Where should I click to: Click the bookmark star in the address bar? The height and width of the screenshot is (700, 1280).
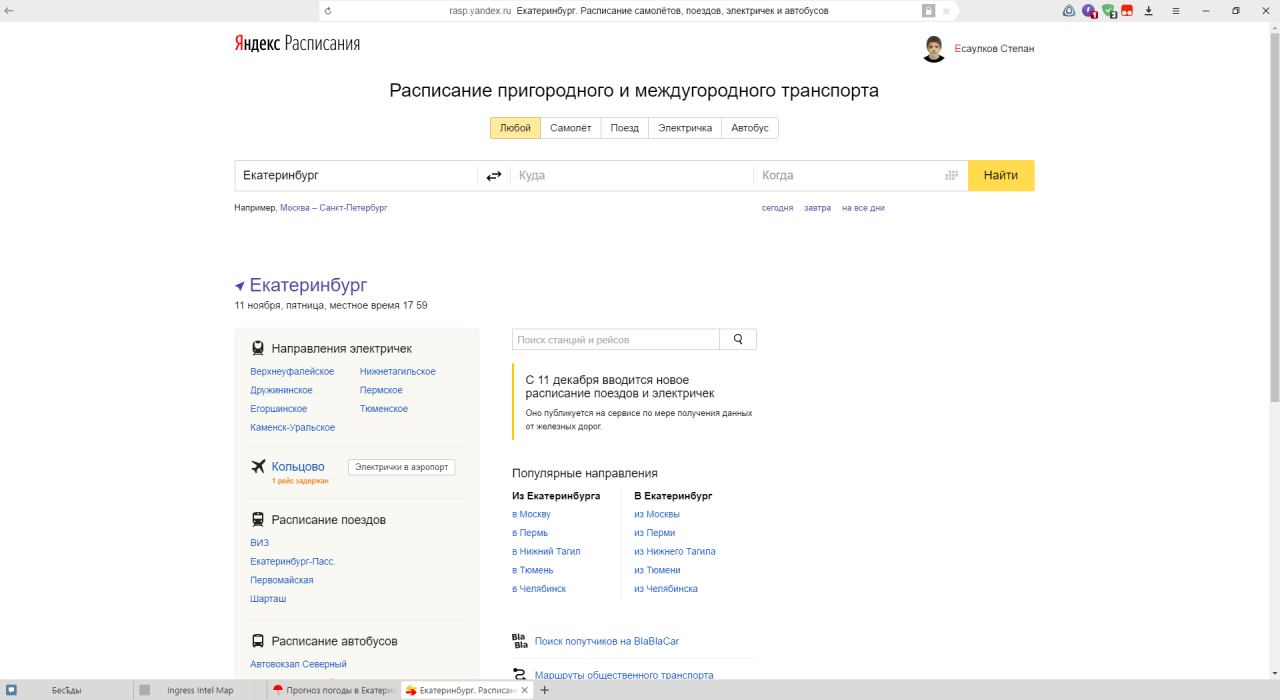tap(946, 11)
